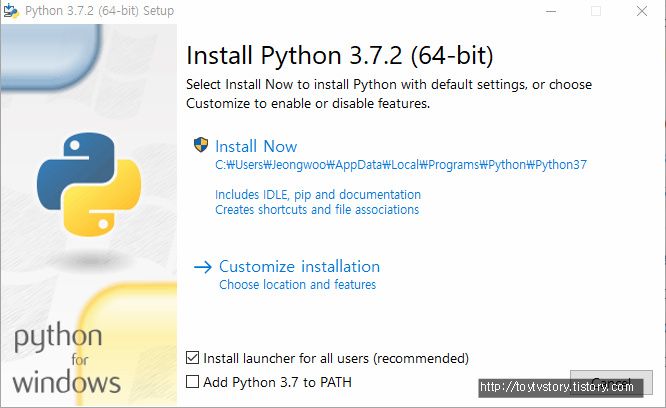666x408 pixels.
Task: Cancel the Python setup
Action: [611, 383]
